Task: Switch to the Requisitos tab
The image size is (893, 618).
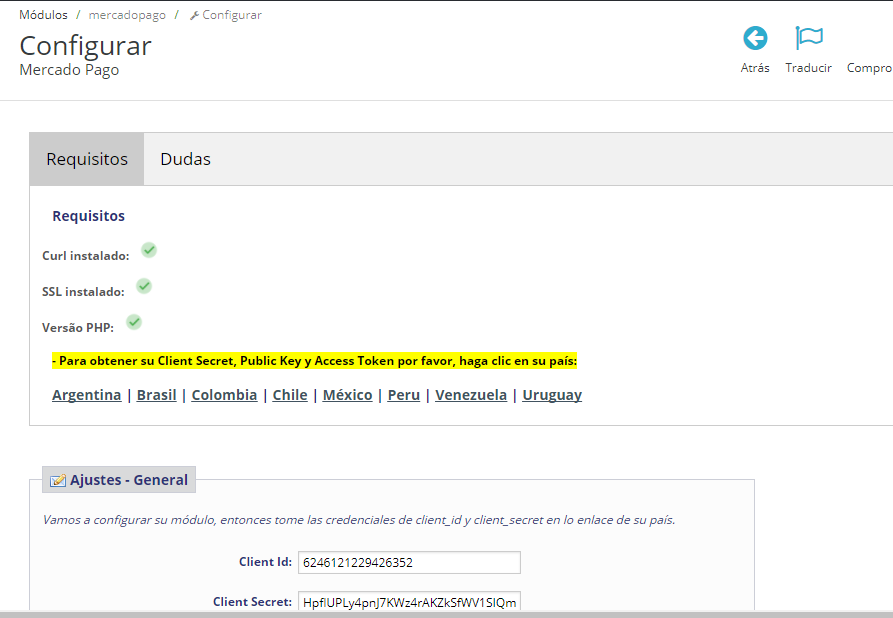Action: (87, 159)
